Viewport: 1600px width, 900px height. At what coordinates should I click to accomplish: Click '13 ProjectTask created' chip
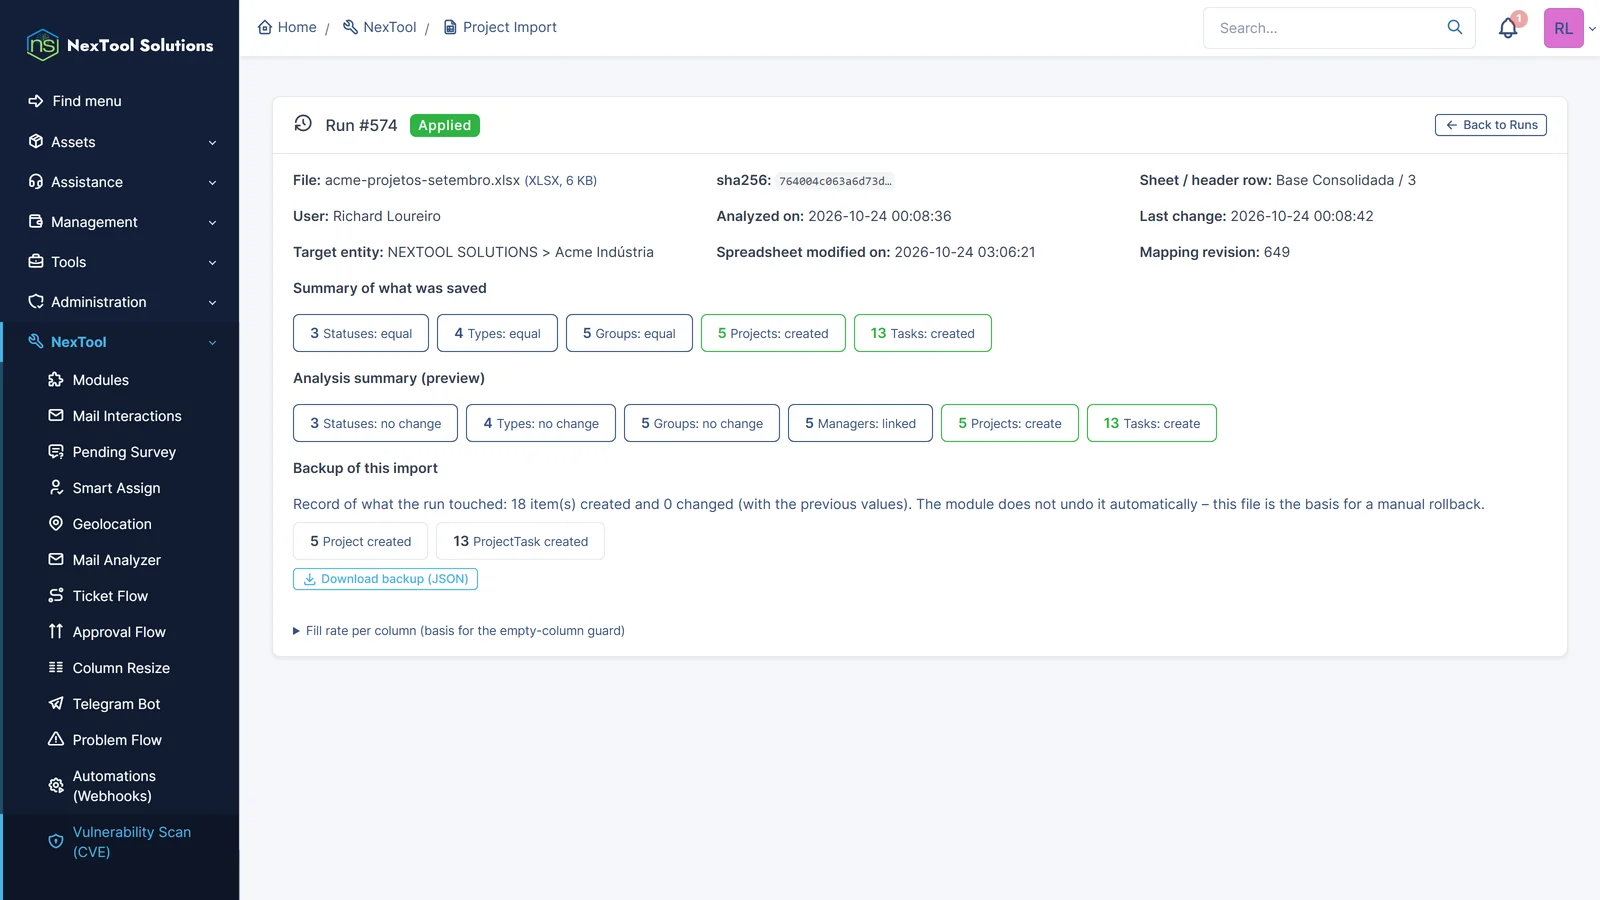click(520, 541)
